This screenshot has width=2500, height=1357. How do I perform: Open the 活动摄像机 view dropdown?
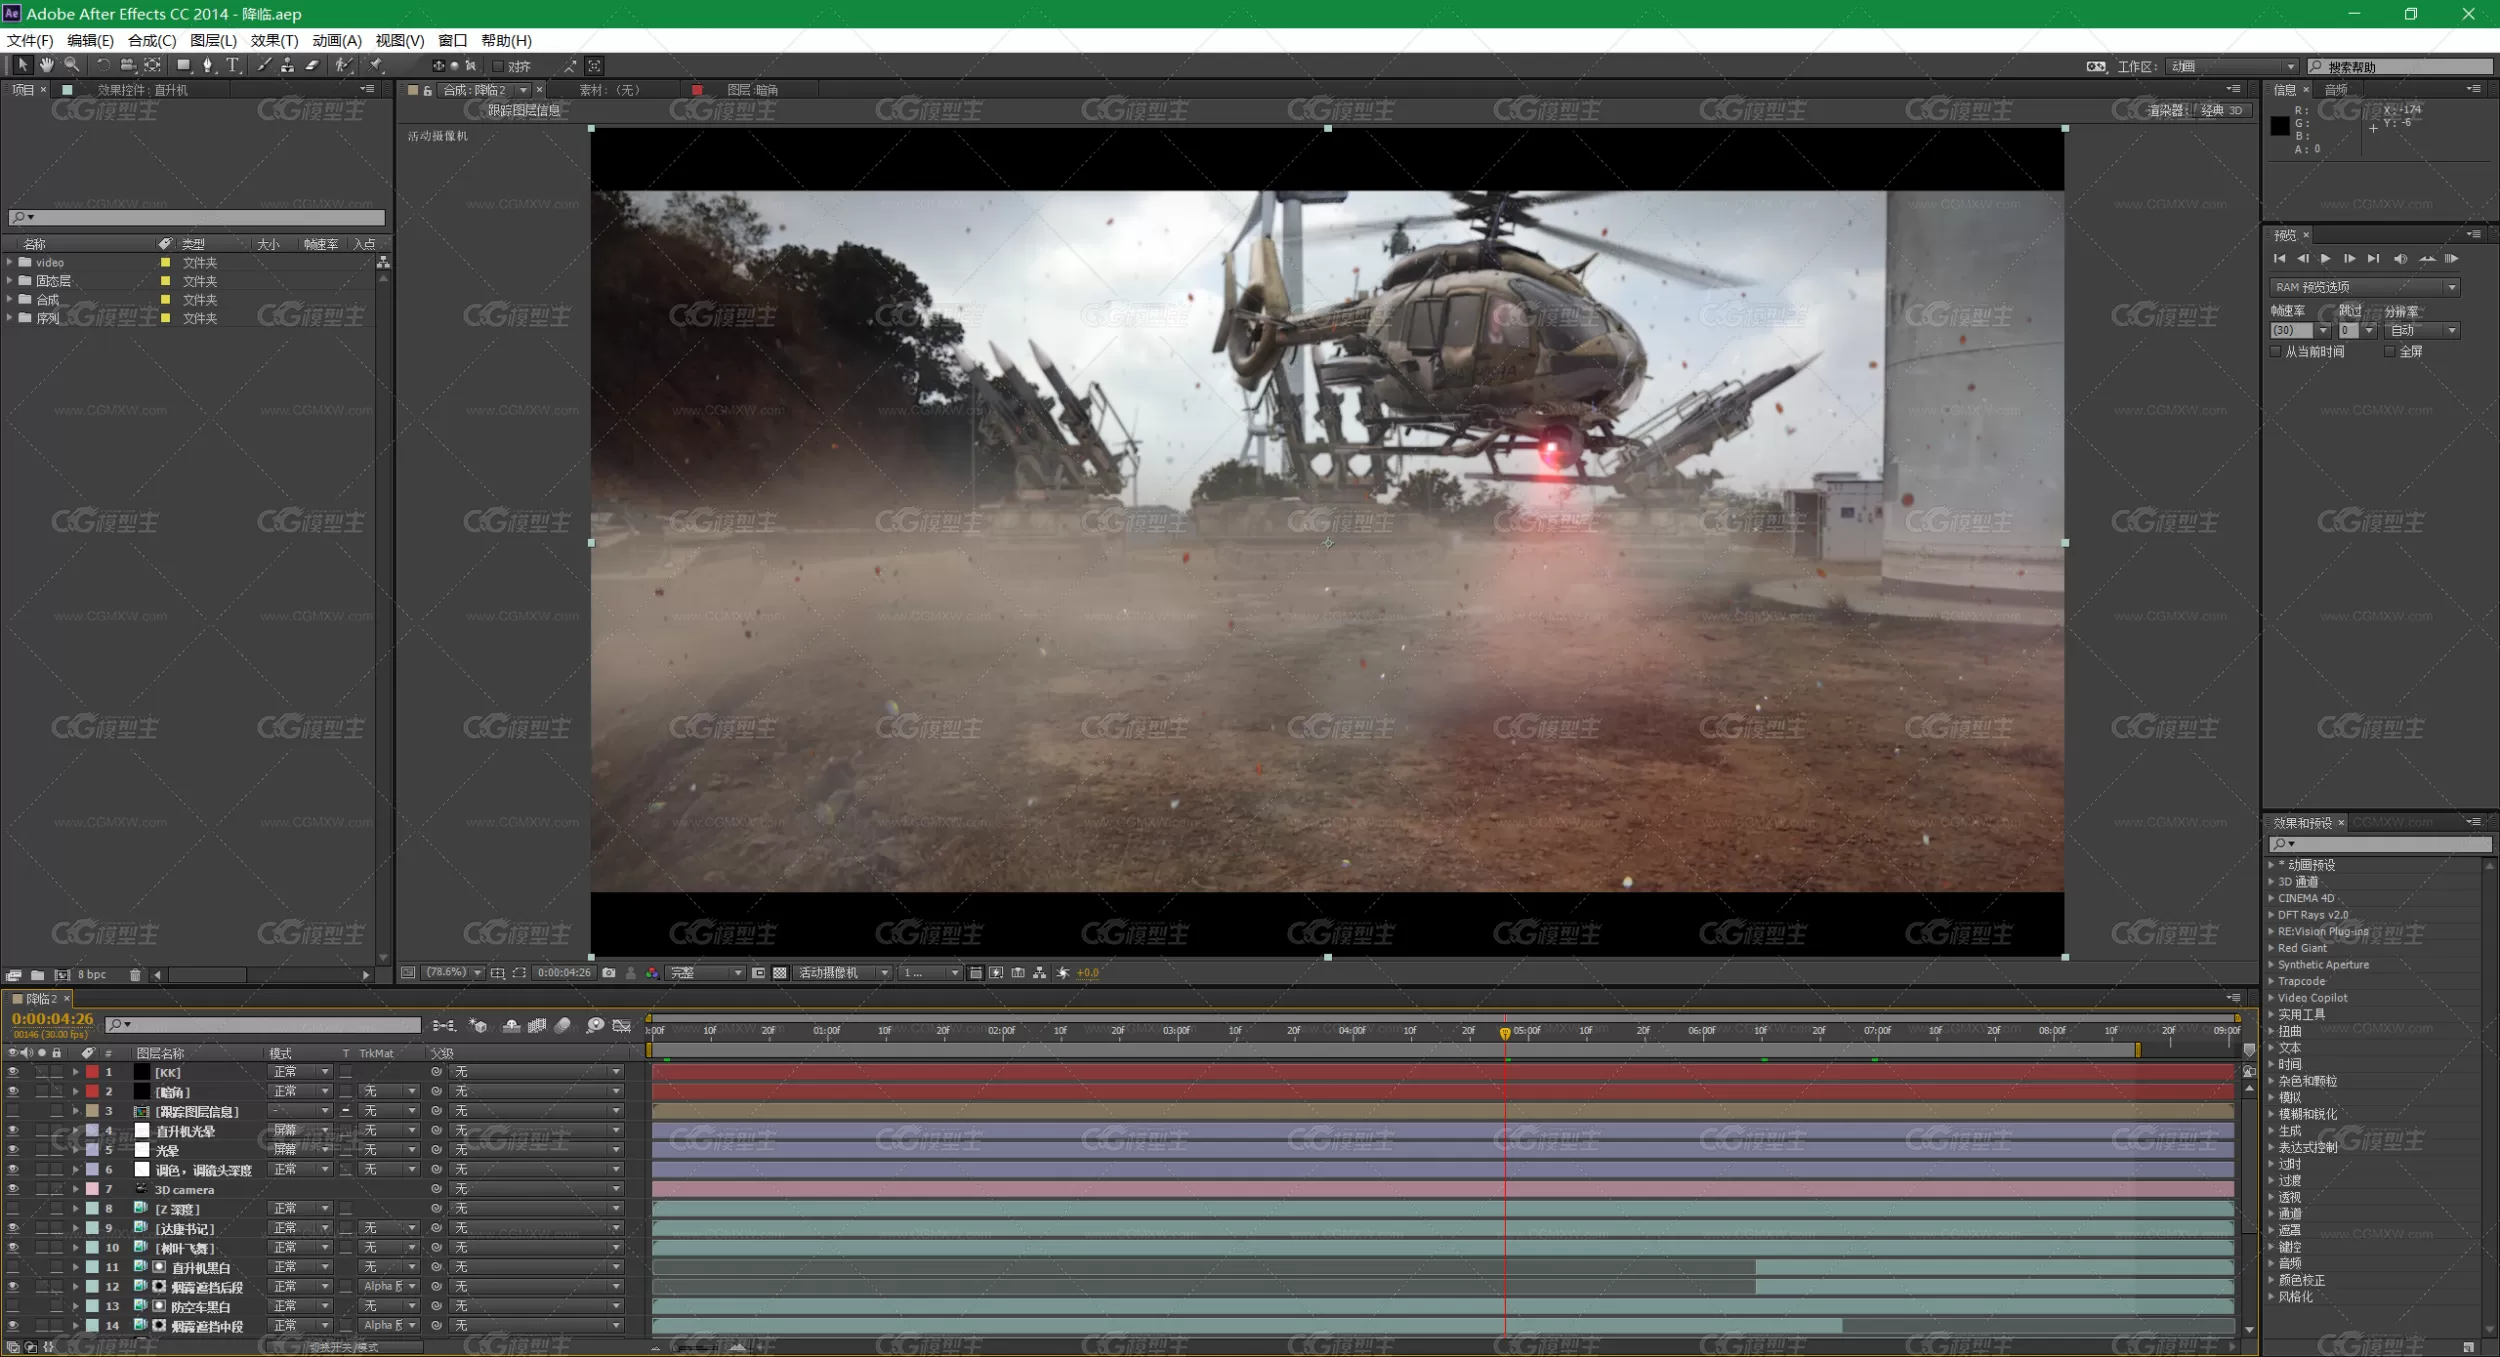coord(842,973)
